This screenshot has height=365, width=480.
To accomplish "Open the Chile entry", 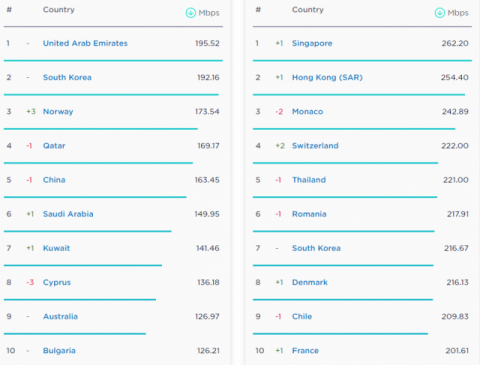I will [302, 317].
